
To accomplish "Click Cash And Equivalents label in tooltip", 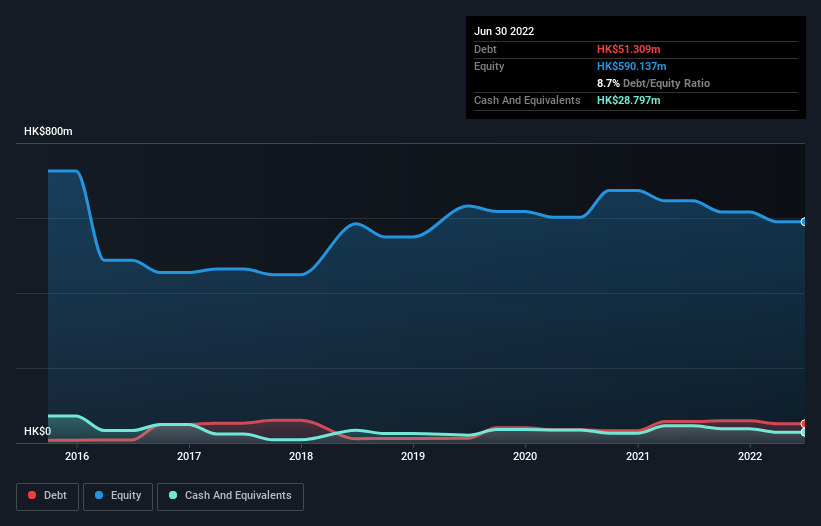I will [x=527, y=100].
